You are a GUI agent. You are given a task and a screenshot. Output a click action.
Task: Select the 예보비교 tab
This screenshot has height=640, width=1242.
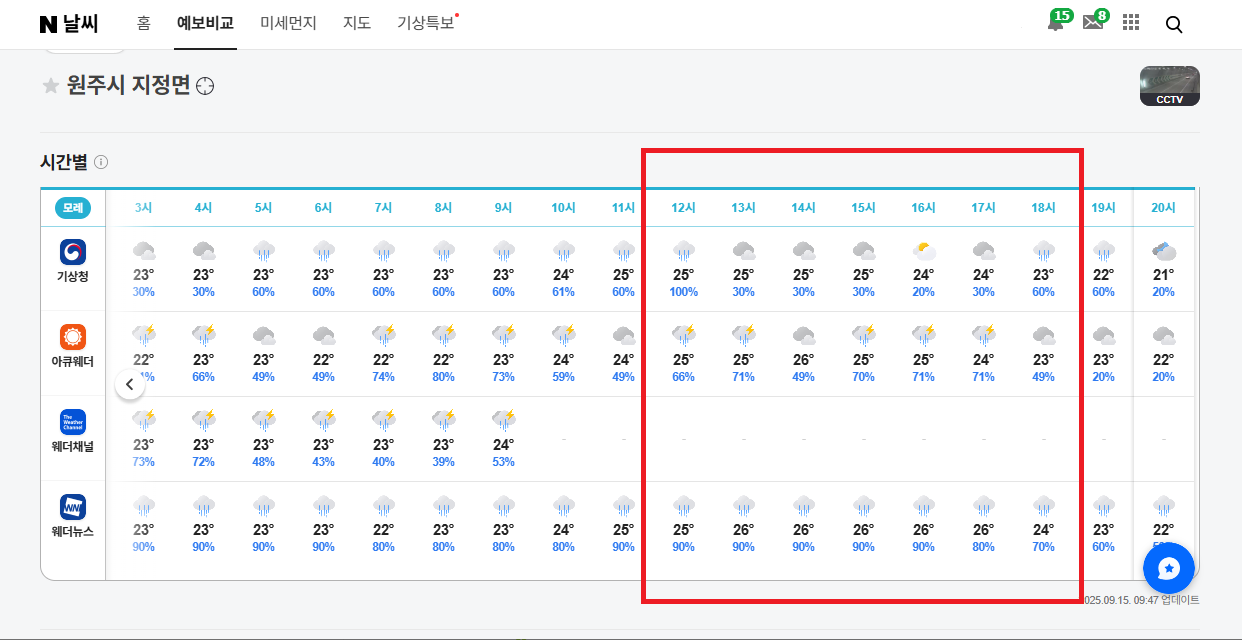click(x=205, y=23)
